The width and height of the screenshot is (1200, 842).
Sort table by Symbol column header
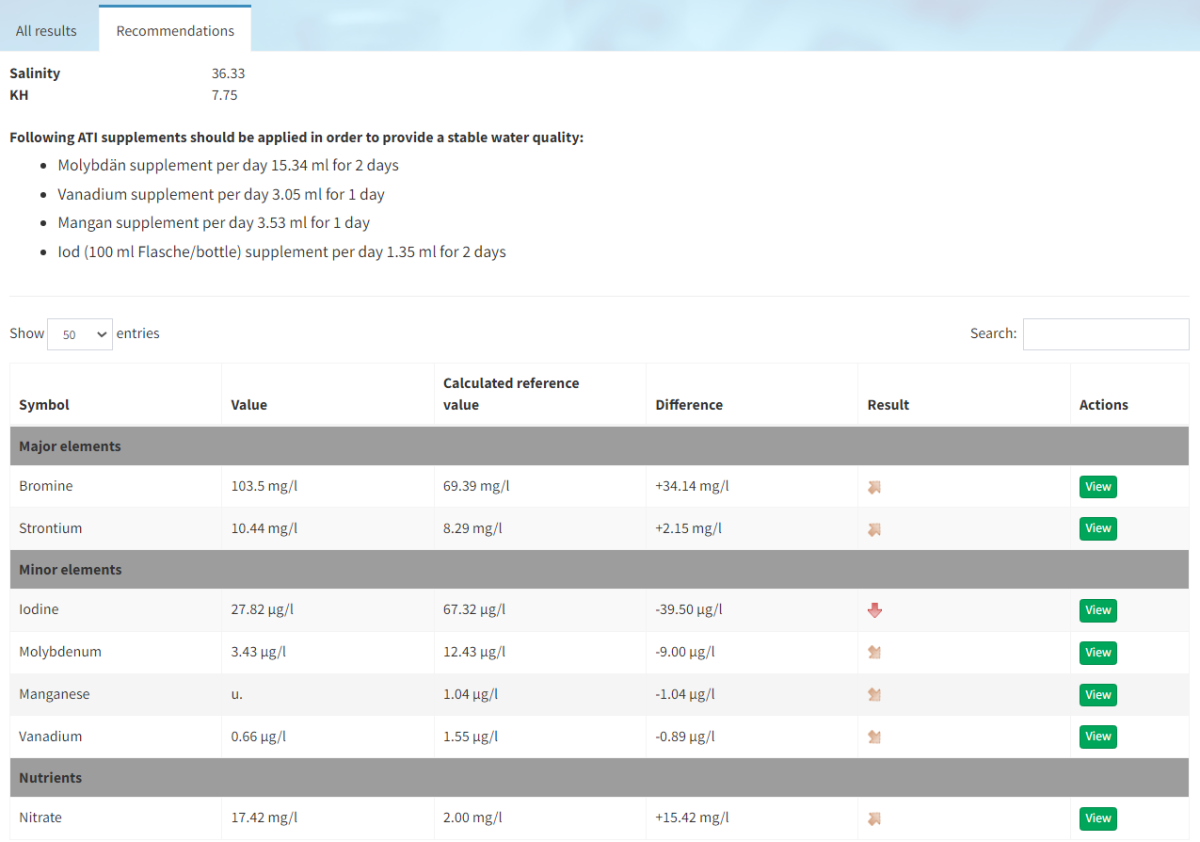point(116,395)
